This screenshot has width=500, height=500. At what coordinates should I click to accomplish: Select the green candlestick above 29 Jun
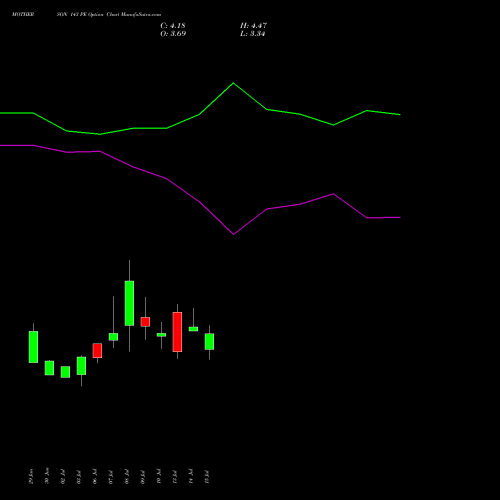[33, 347]
